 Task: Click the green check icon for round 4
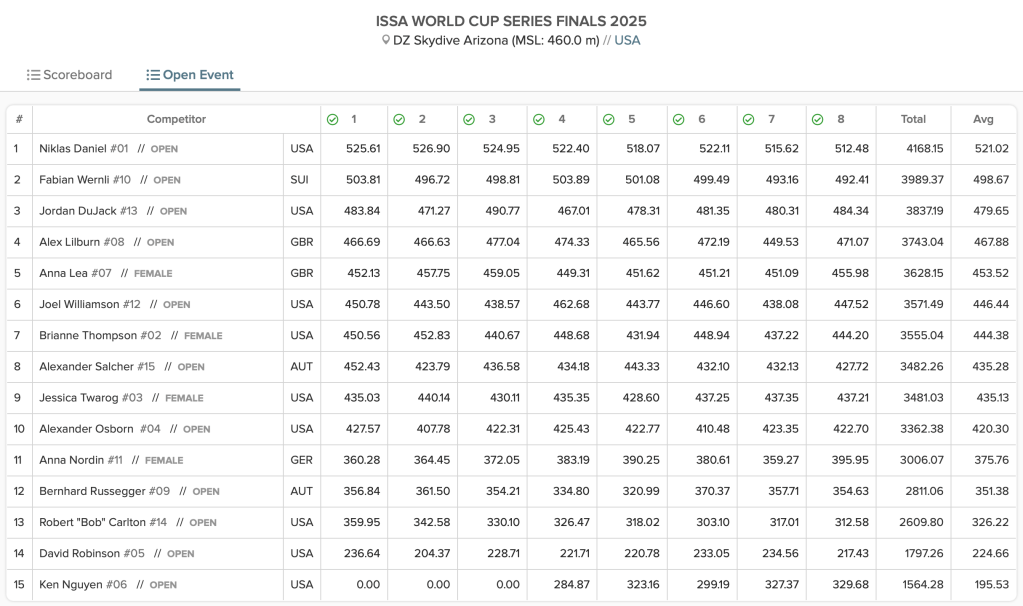(x=539, y=119)
